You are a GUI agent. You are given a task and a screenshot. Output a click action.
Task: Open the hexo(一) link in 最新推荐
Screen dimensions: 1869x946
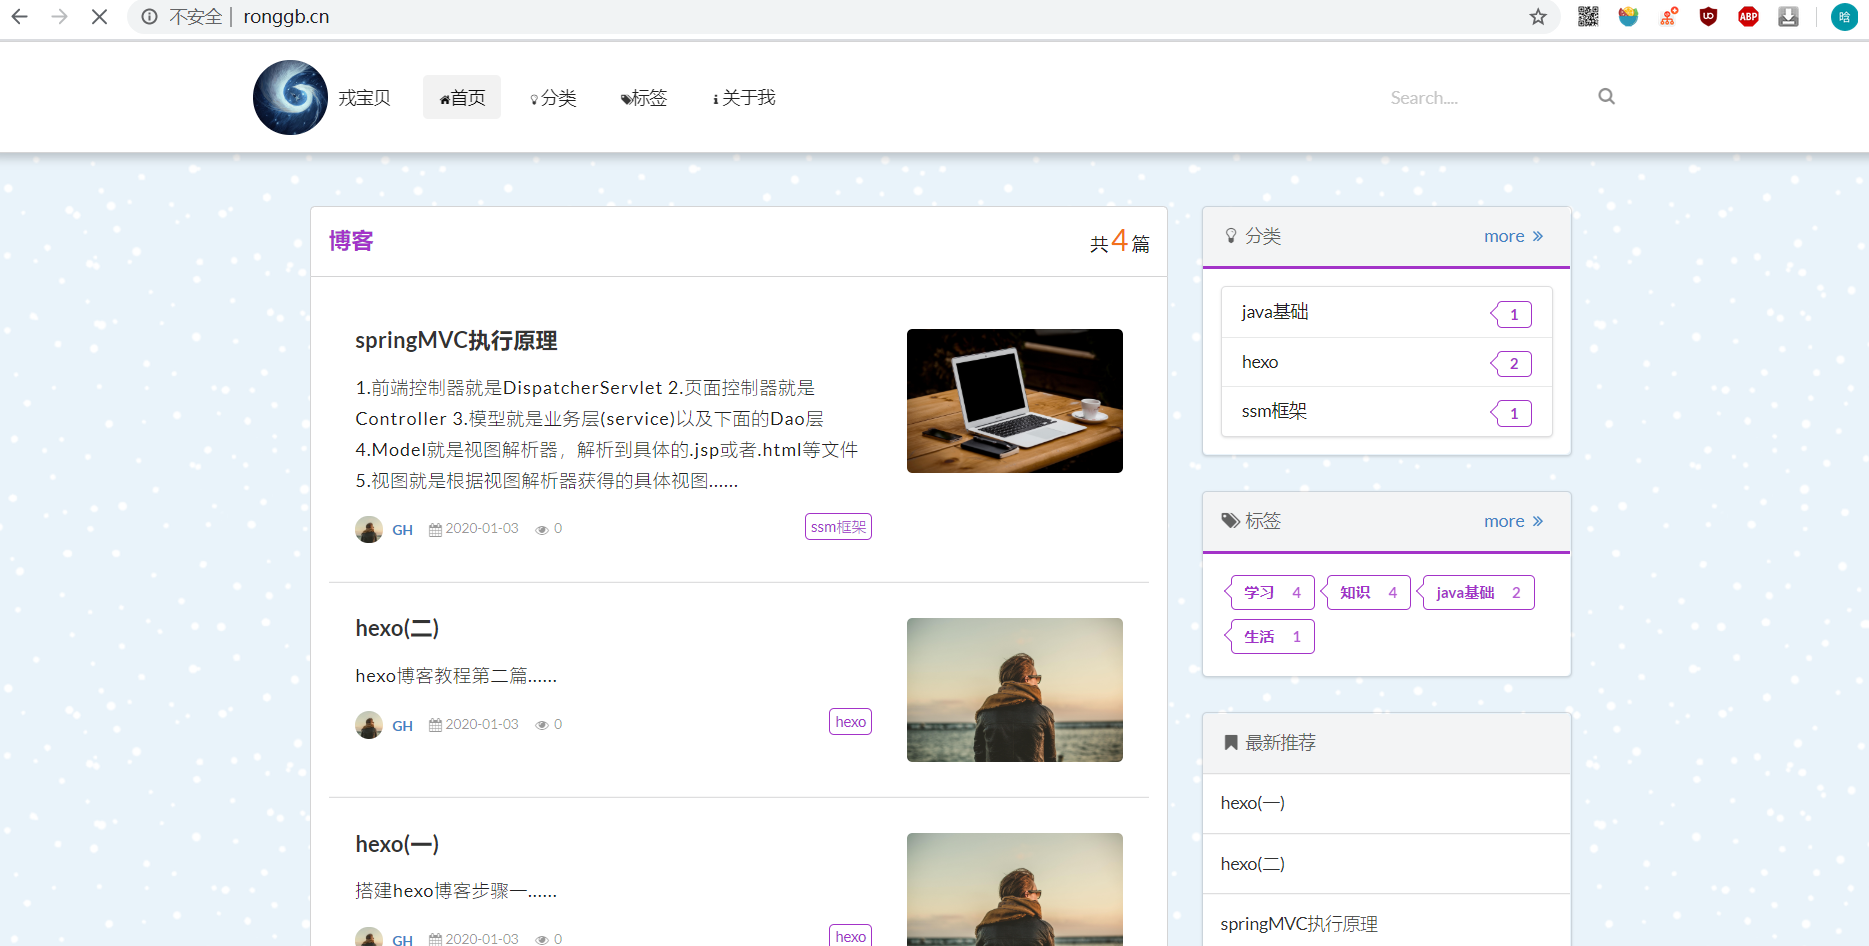1252,802
